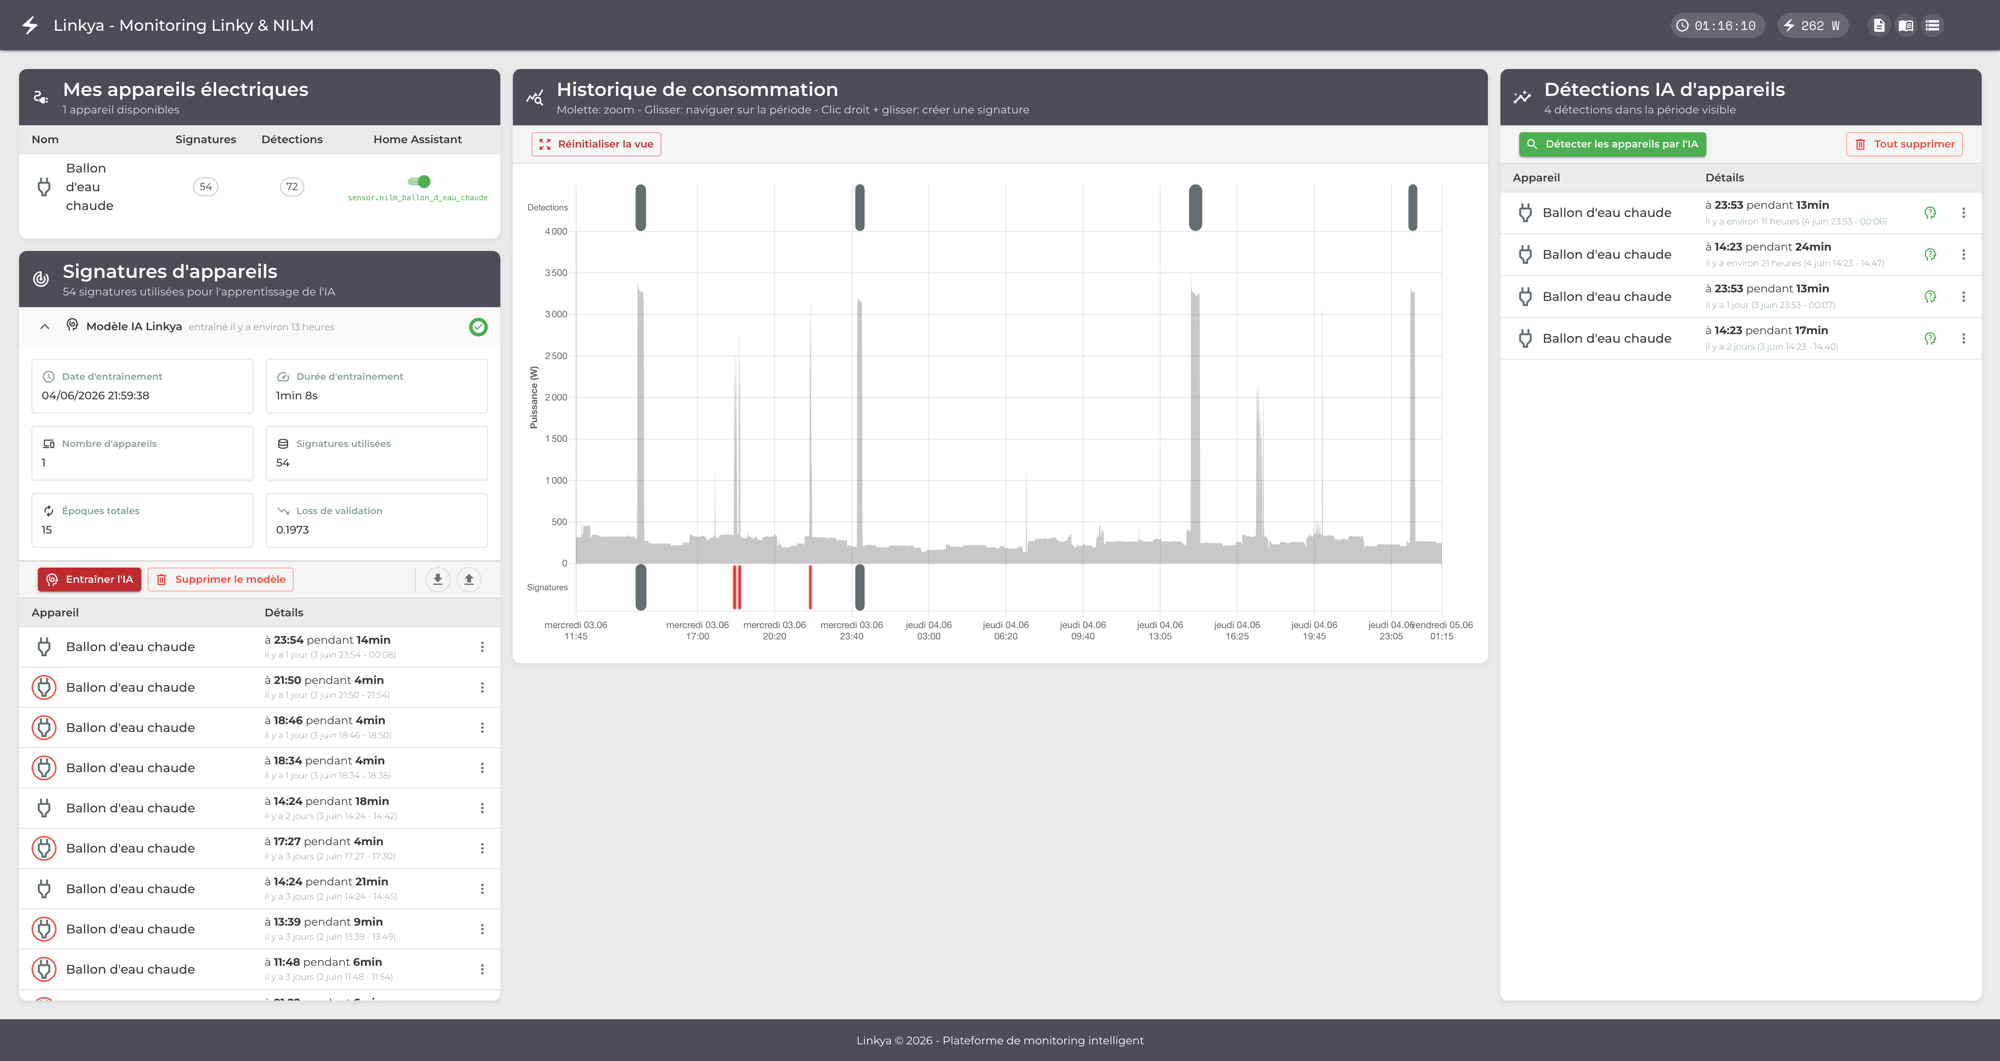2000x1061 pixels.
Task: Click the green model status check icon
Action: 478,327
